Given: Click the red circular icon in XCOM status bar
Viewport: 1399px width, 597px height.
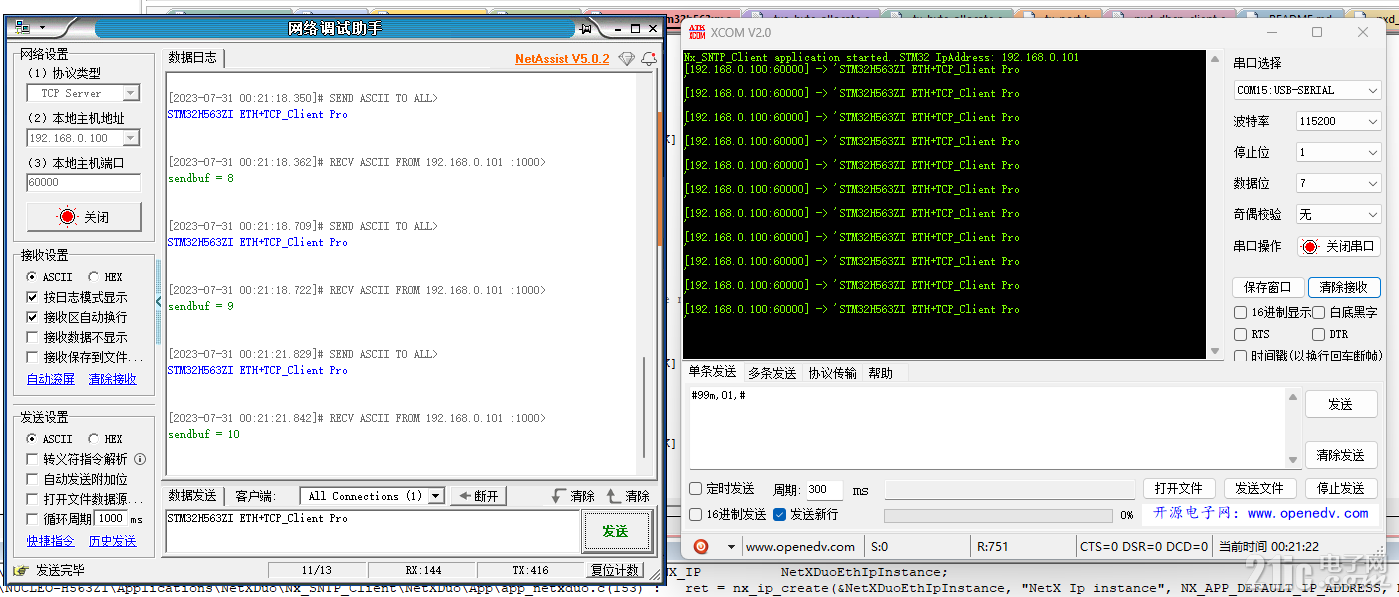Looking at the screenshot, I should coord(701,546).
